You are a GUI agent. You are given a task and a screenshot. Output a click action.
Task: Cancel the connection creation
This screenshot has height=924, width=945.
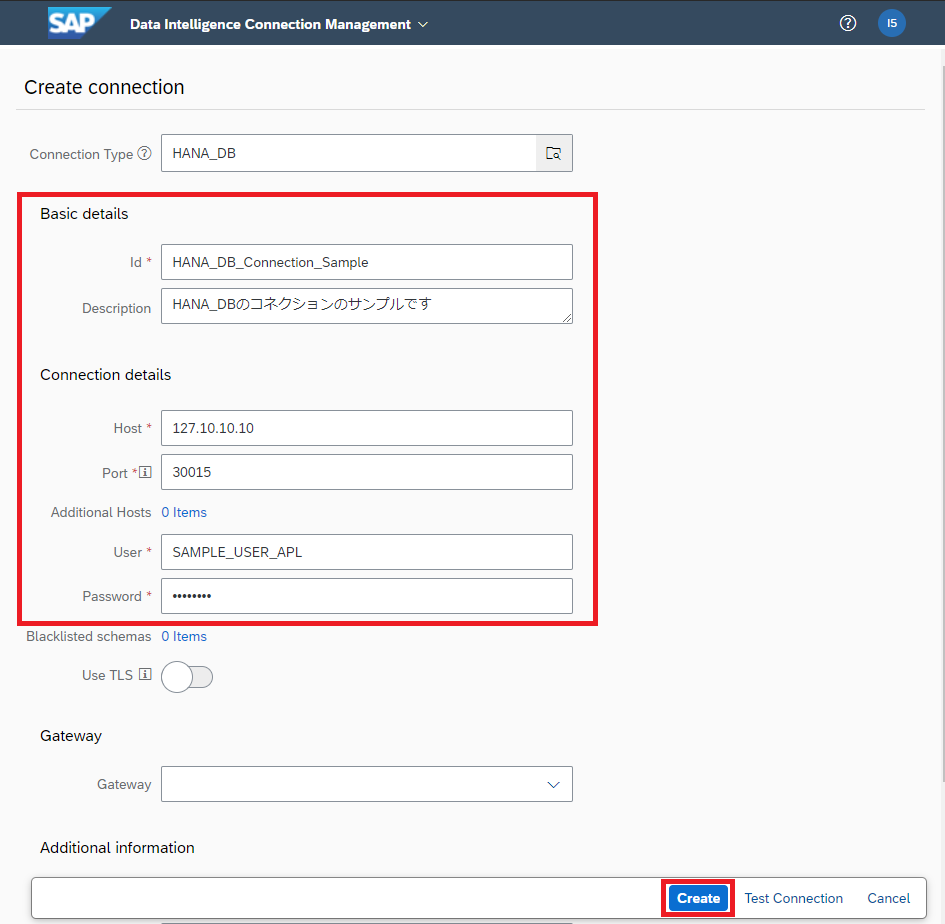point(888,898)
